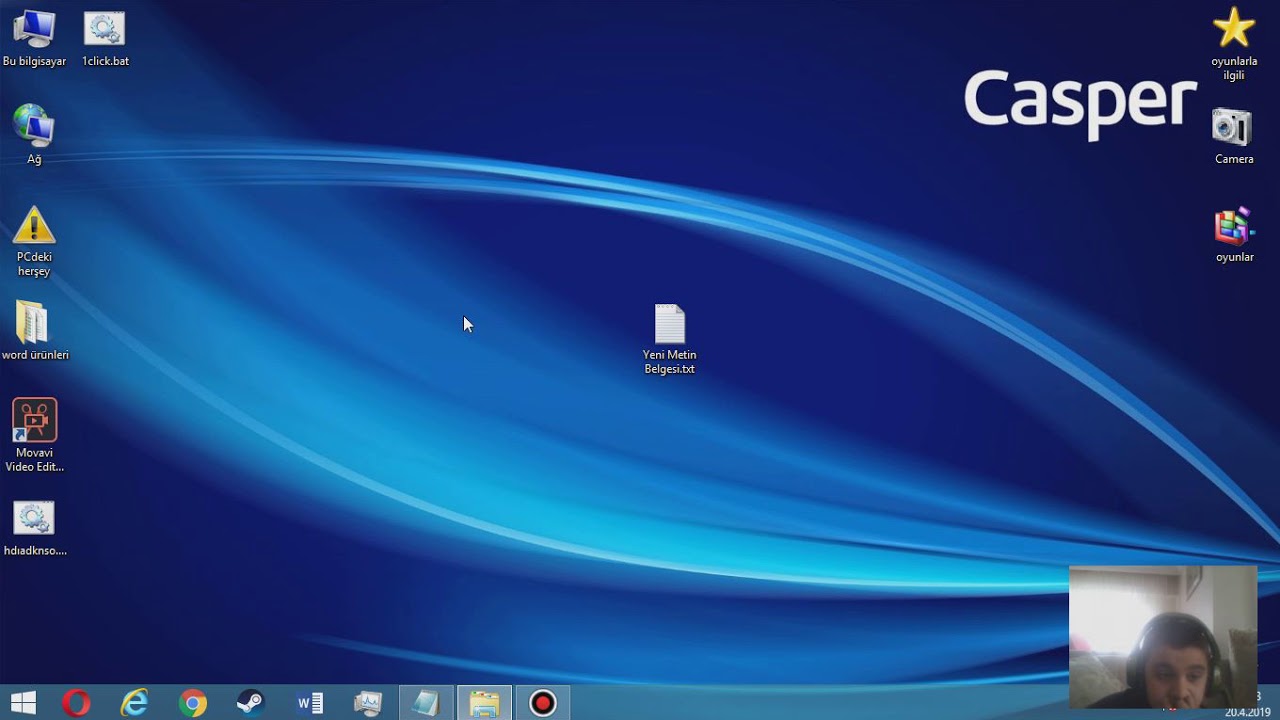Switch to the screen recorder taskbar button
This screenshot has height=720, width=1280.
pos(542,703)
